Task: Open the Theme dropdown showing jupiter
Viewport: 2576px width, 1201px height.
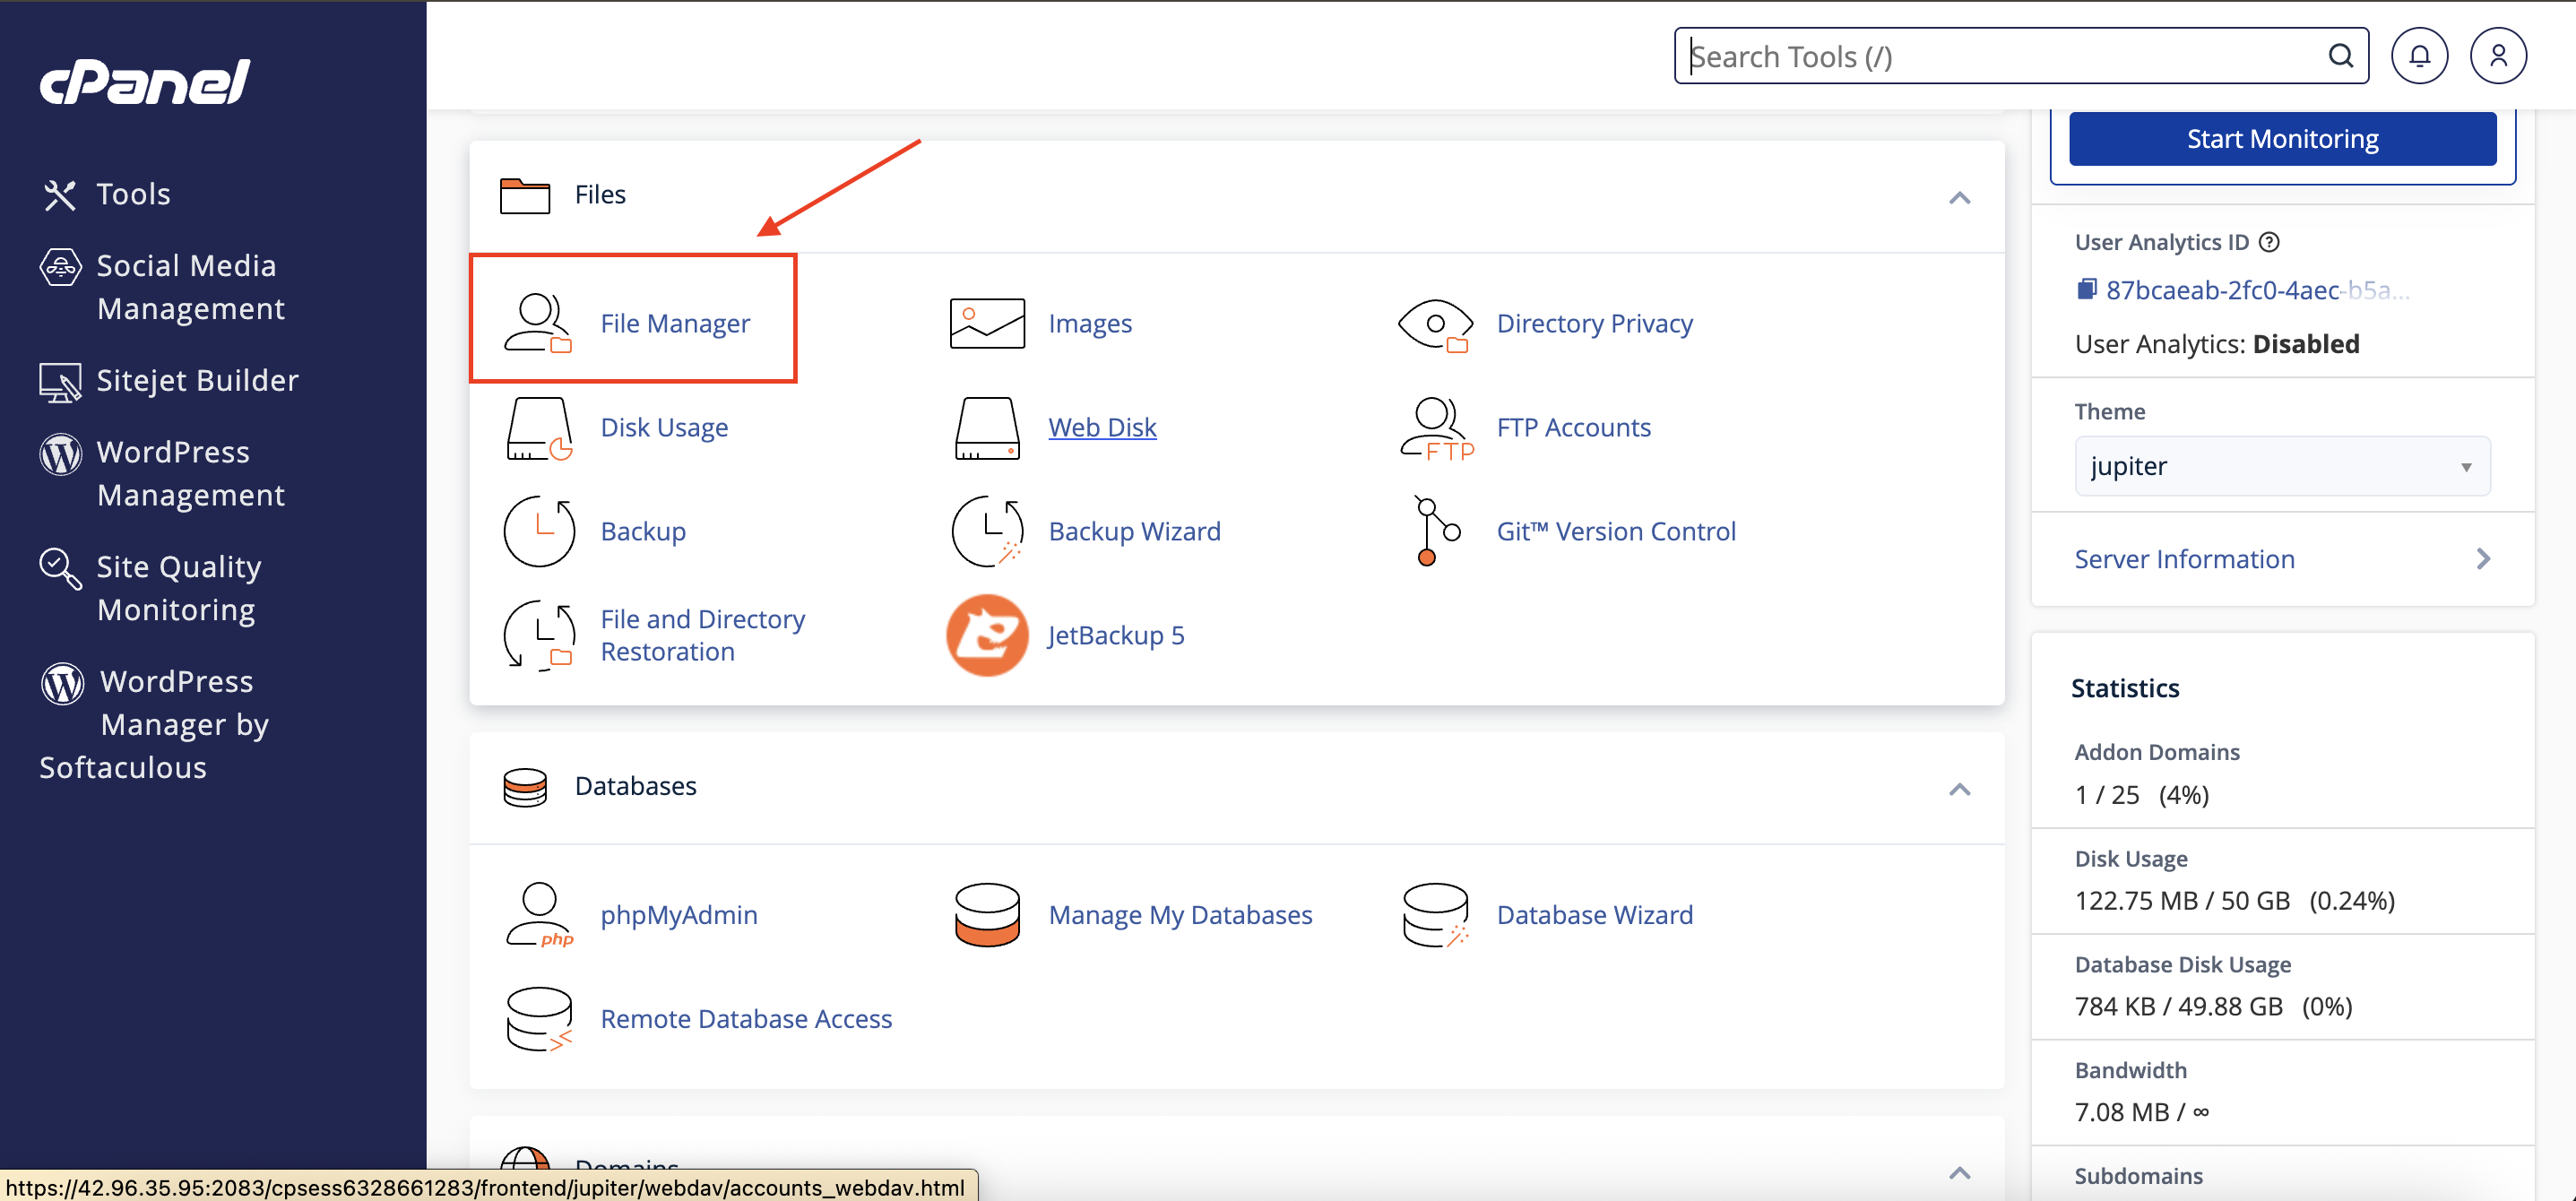Action: (2282, 466)
